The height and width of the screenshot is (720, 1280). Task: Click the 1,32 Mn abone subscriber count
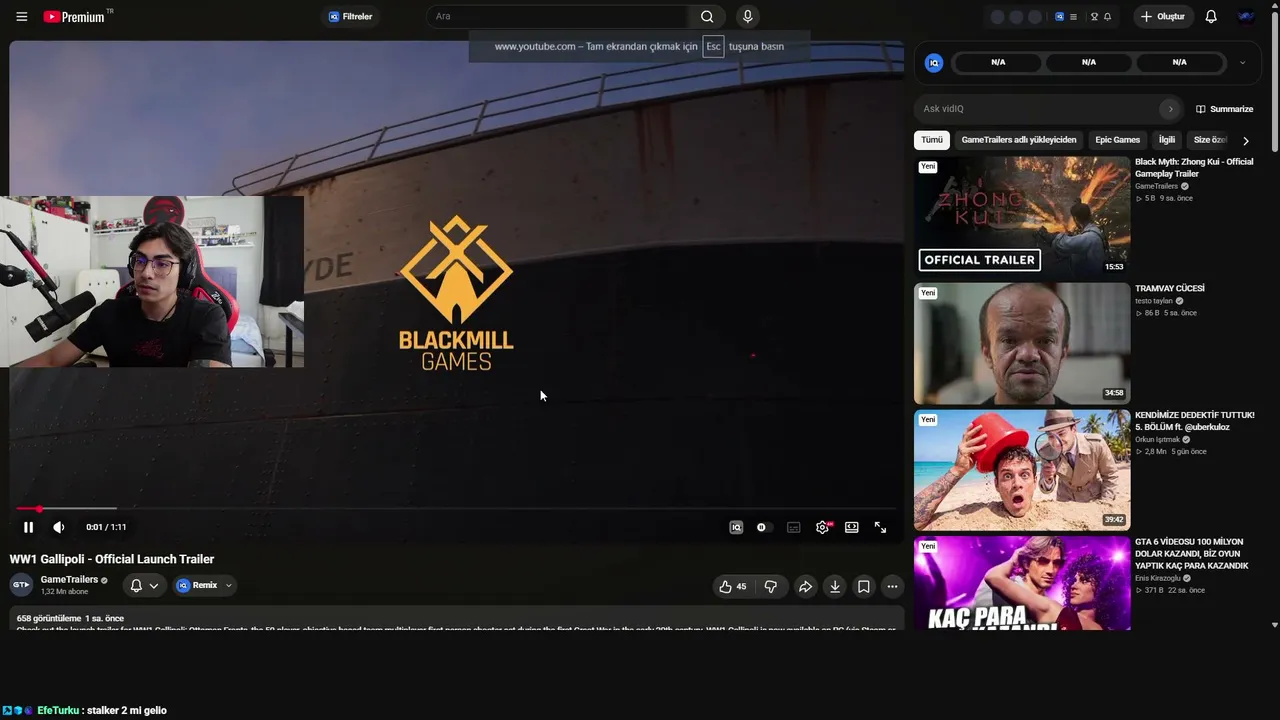[x=63, y=592]
